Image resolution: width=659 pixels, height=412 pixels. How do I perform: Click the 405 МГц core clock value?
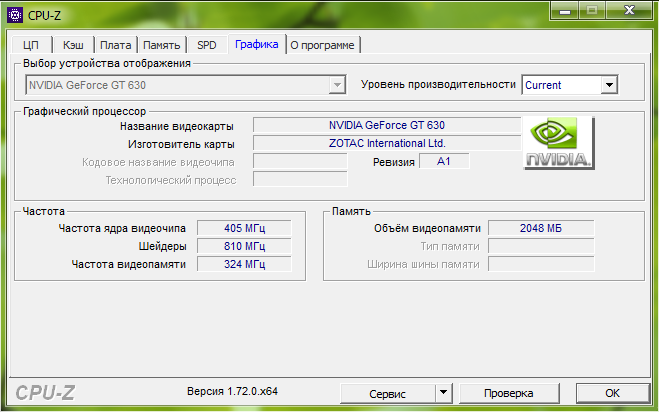point(244,228)
